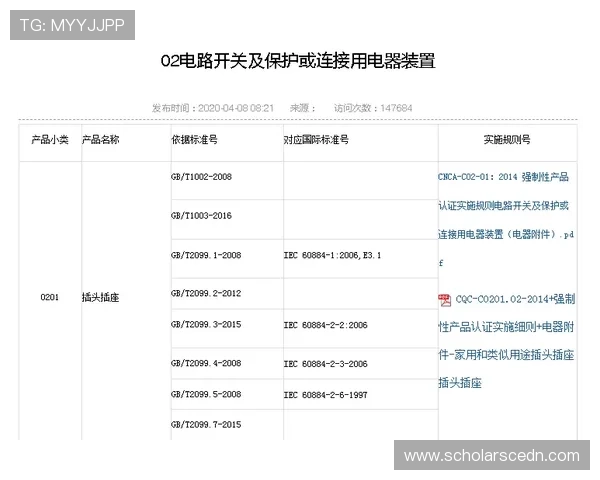Click the page title 02电路开关及保护或连接用电器装置

tap(298, 61)
